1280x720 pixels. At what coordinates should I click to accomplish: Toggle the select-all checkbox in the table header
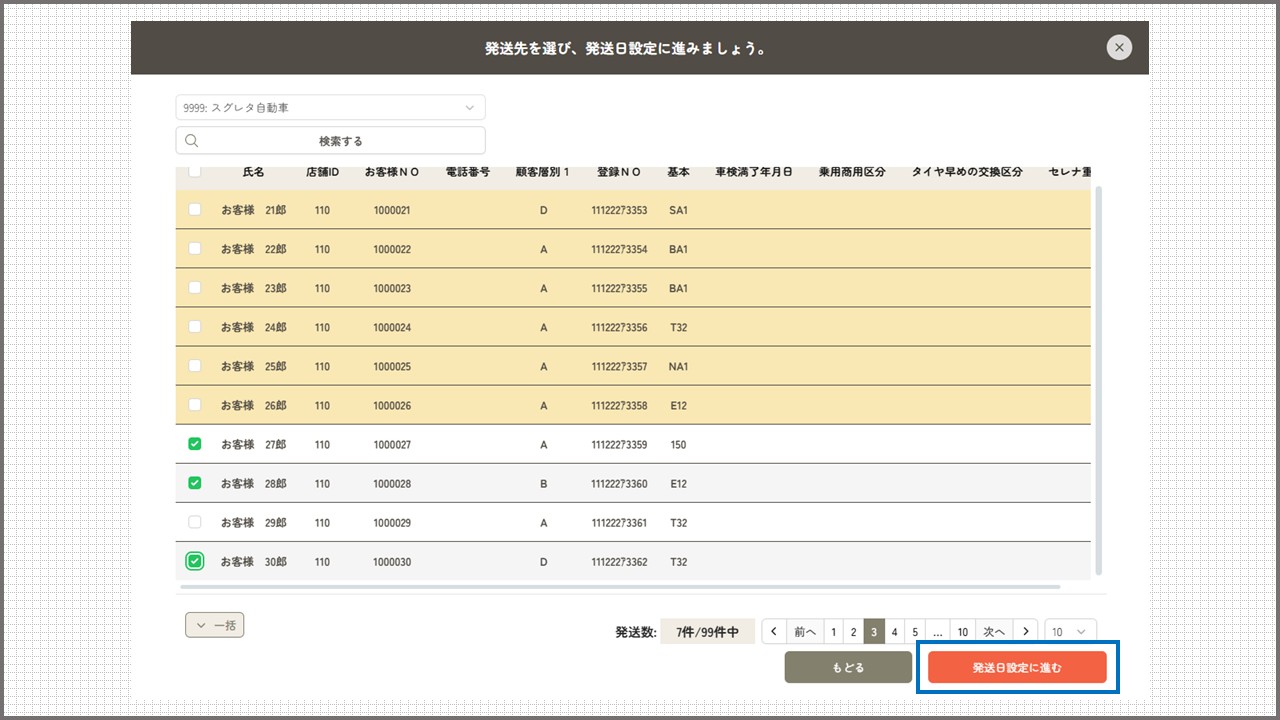pos(195,171)
